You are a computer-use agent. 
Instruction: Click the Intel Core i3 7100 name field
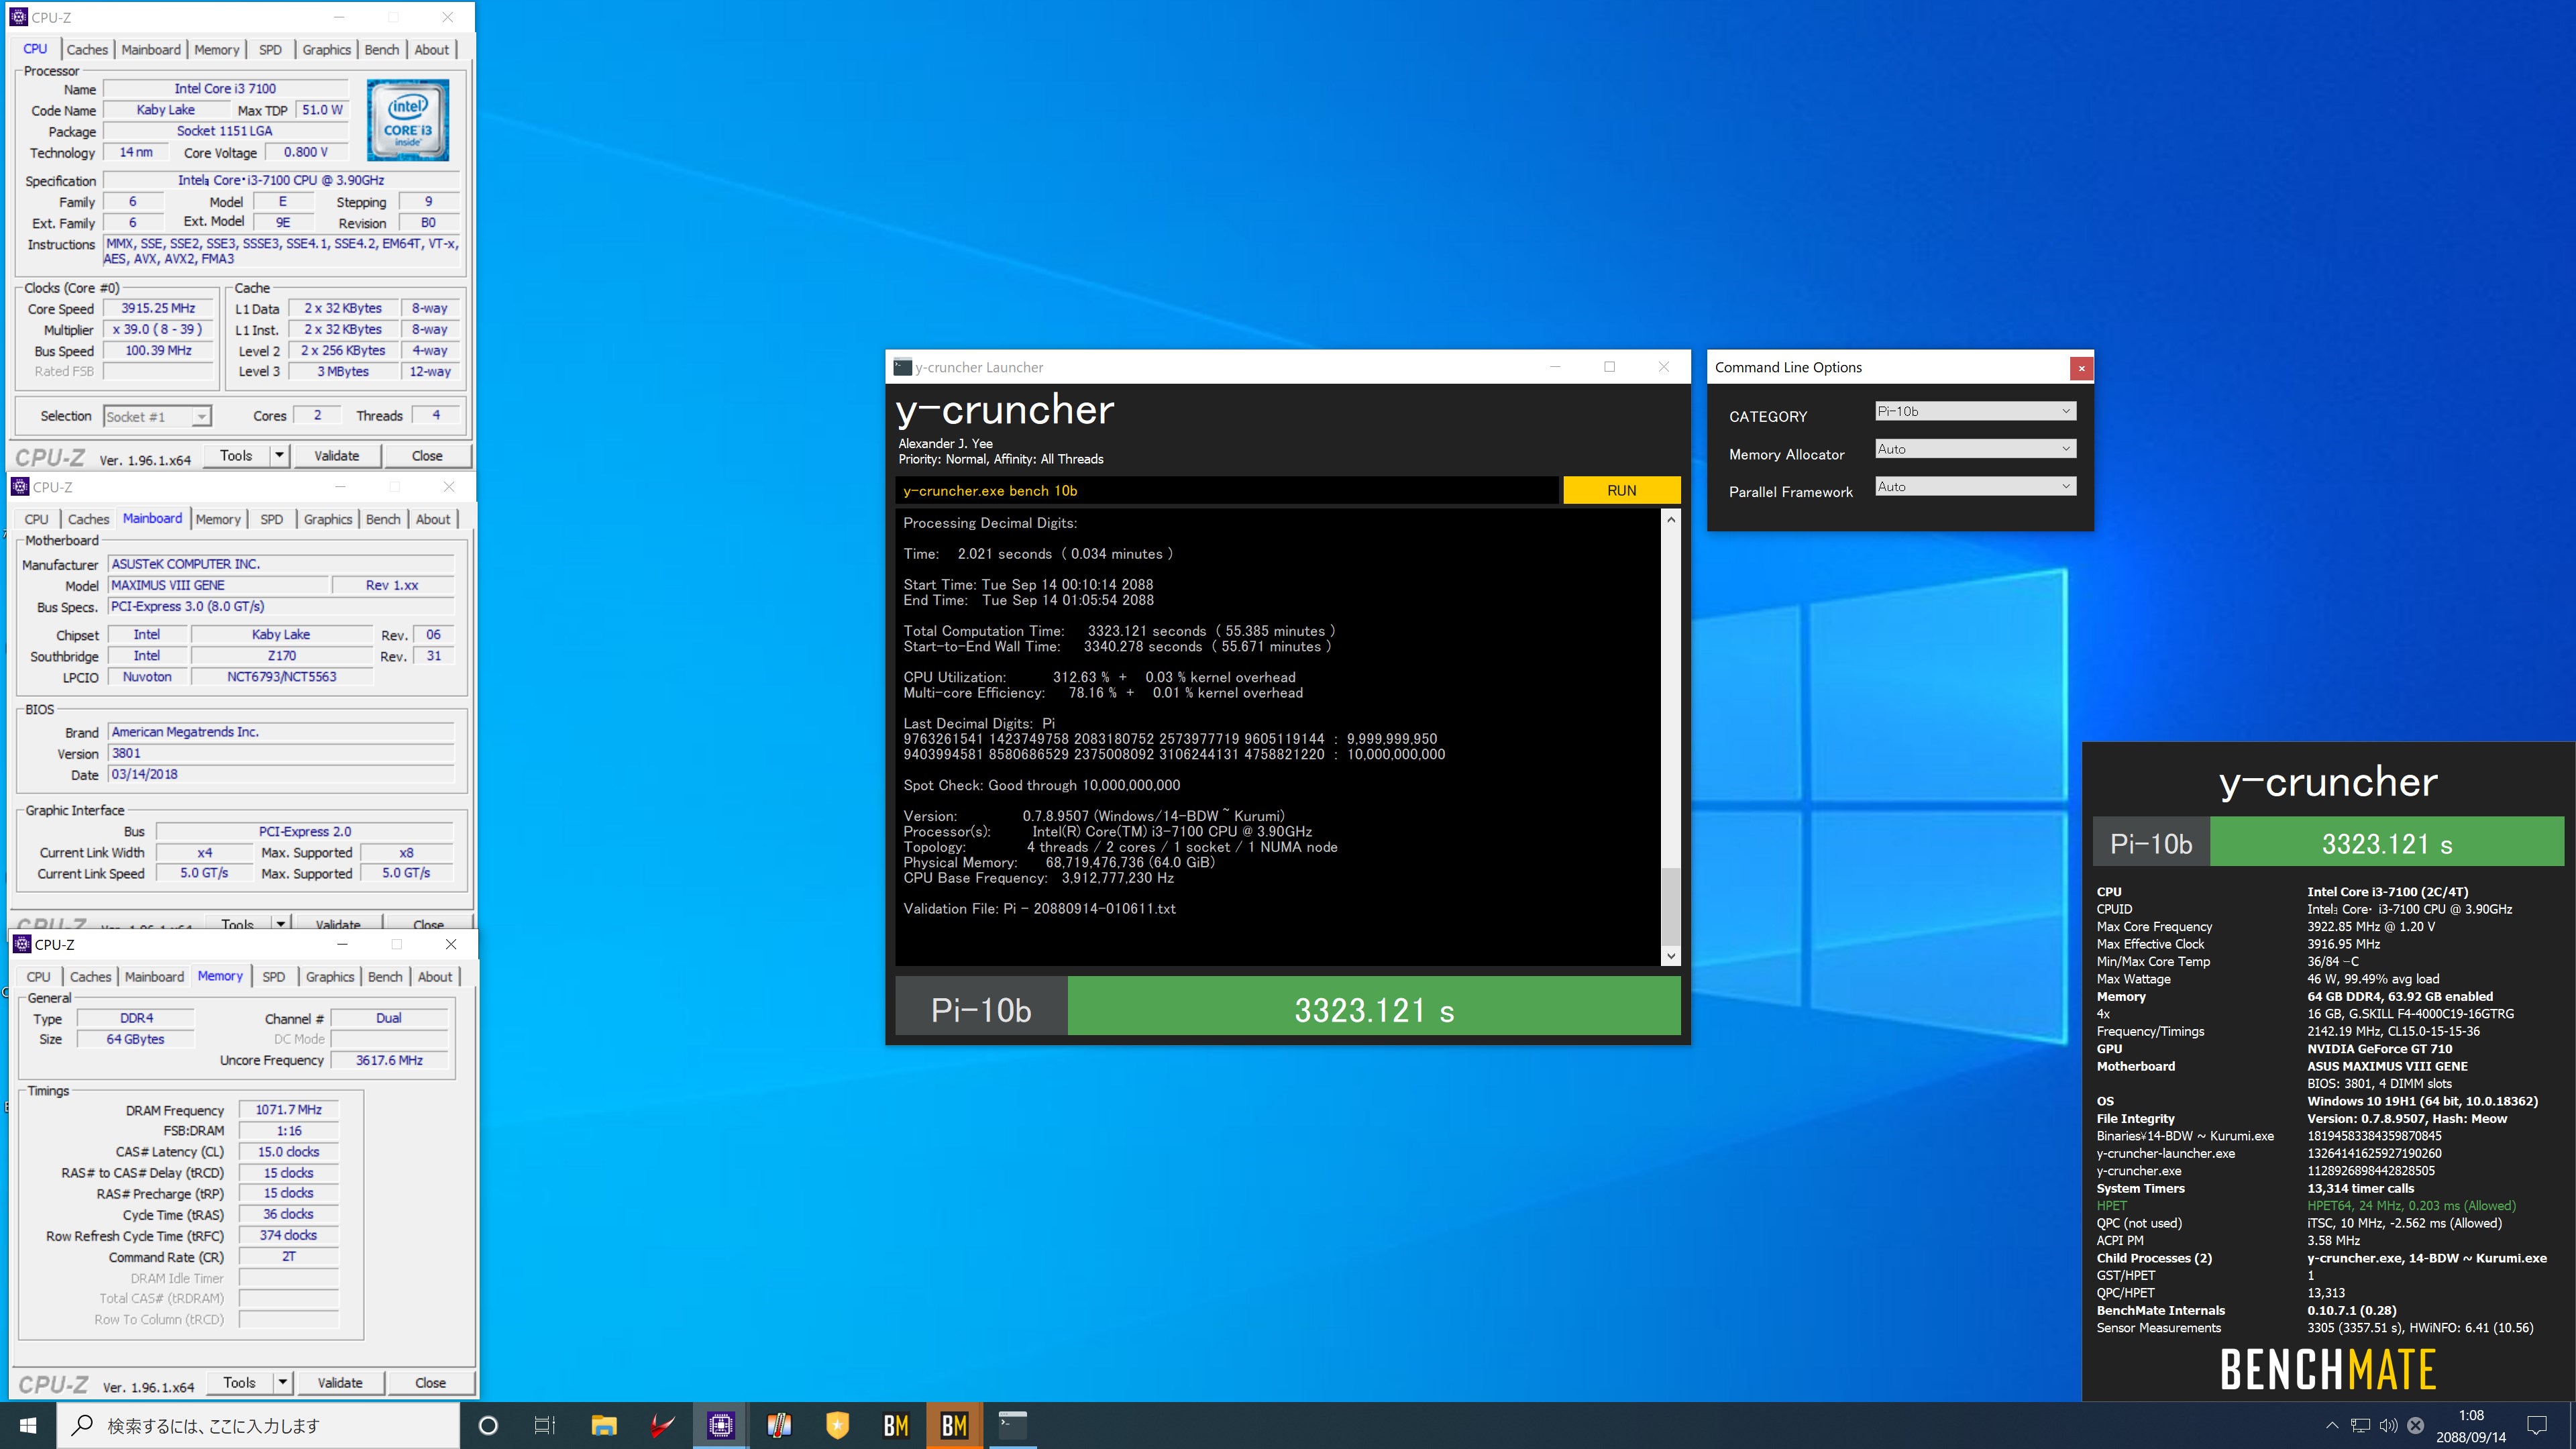pos(225,88)
